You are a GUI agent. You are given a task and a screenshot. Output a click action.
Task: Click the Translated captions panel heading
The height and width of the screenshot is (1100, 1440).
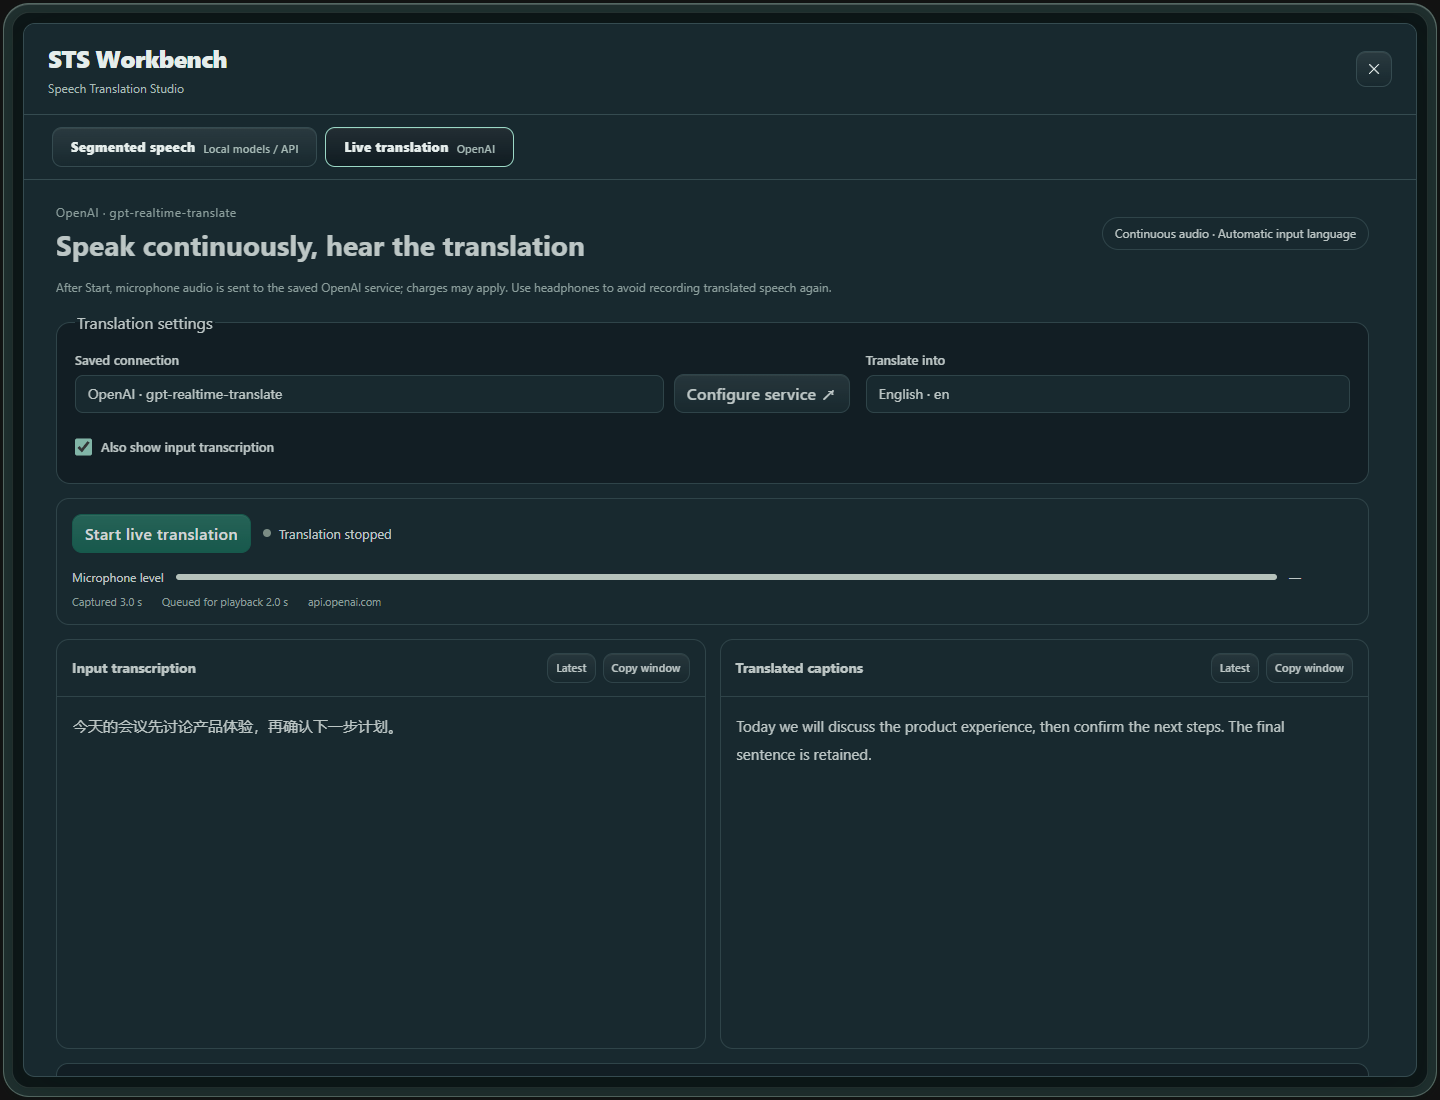tap(799, 668)
